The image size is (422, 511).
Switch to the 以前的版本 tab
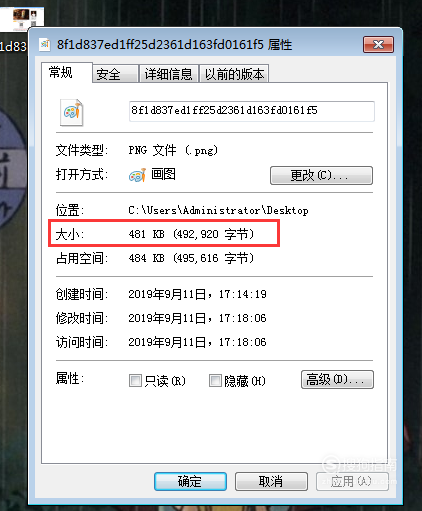click(x=234, y=74)
